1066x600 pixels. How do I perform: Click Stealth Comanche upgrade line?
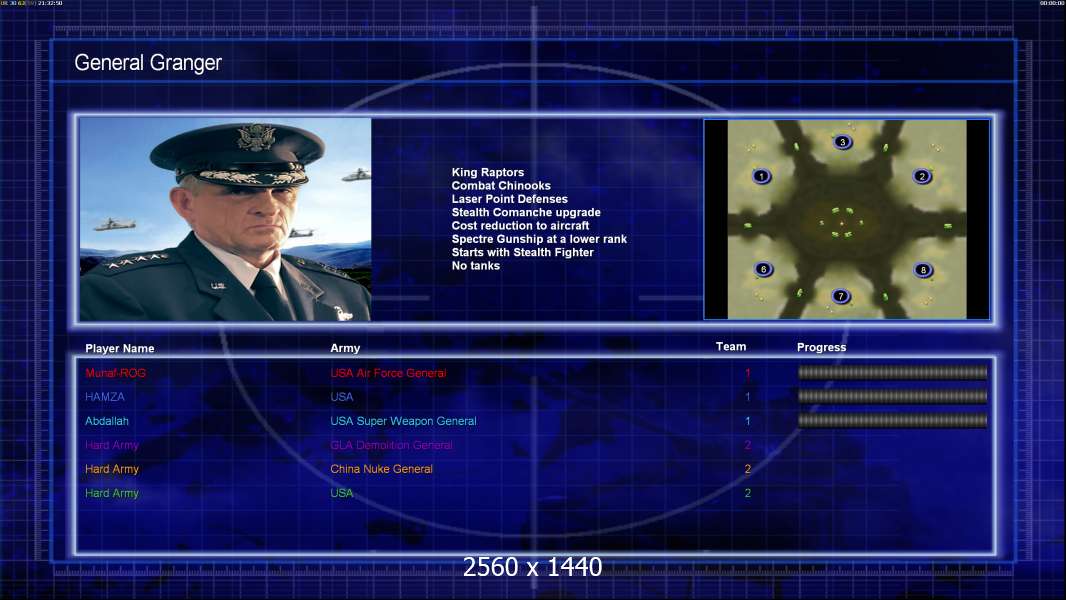coord(526,212)
